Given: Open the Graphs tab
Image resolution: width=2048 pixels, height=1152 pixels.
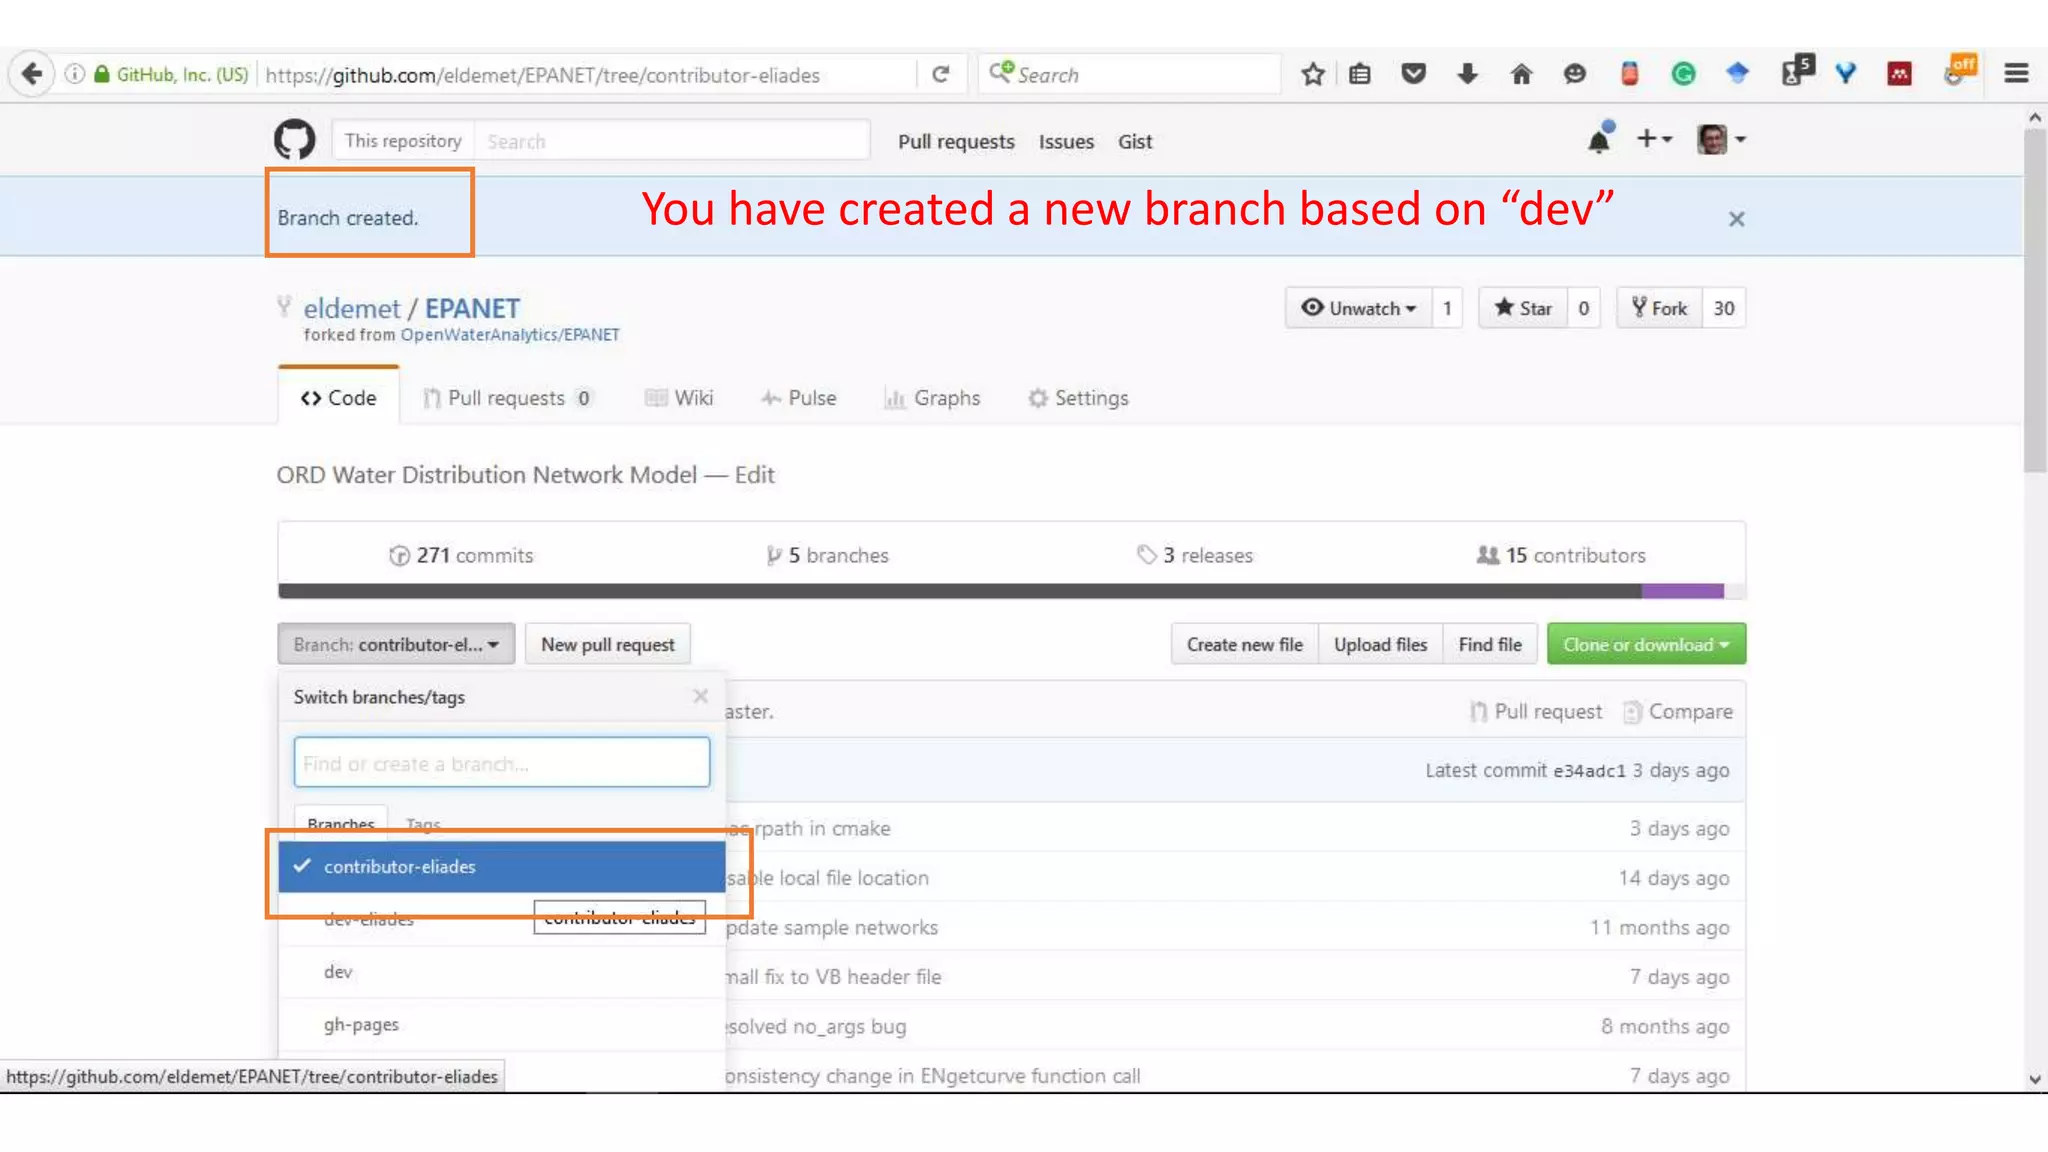Looking at the screenshot, I should pyautogui.click(x=933, y=398).
